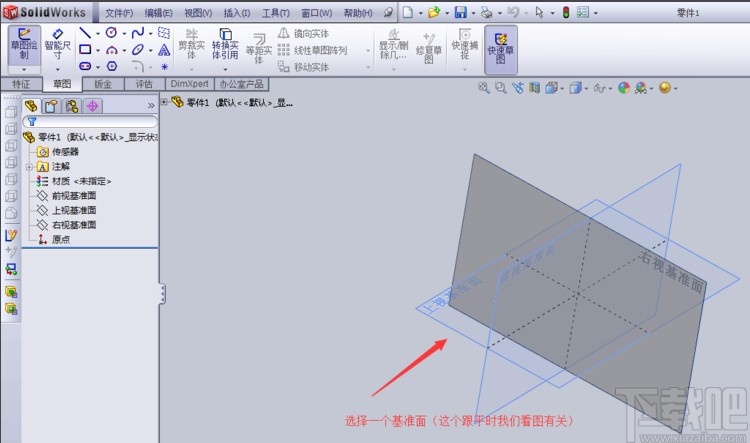Expand the 注解 tree node
This screenshot has height=443, width=750.
29,167
